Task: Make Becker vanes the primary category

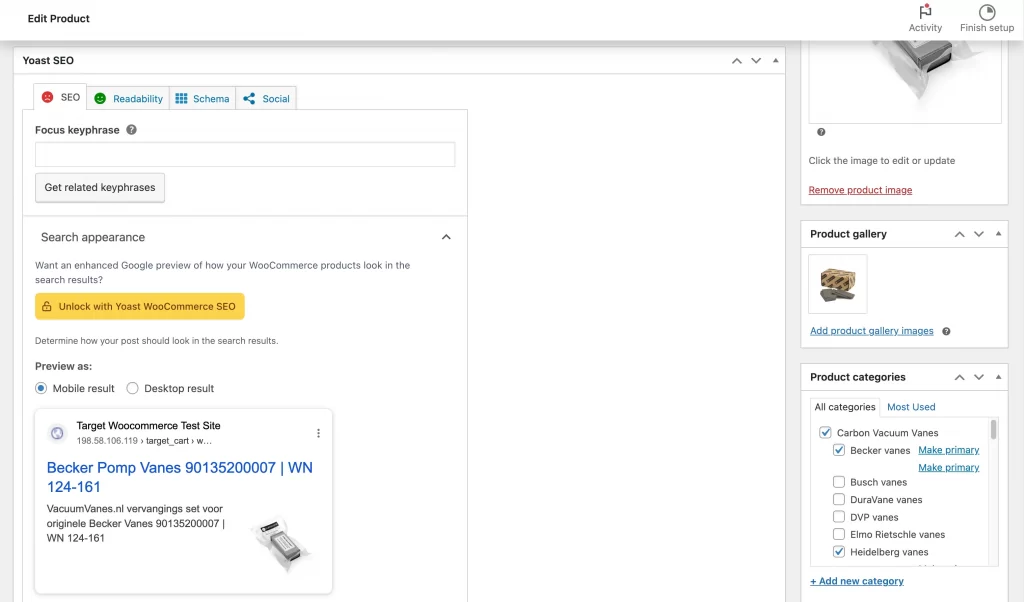Action: 948,450
